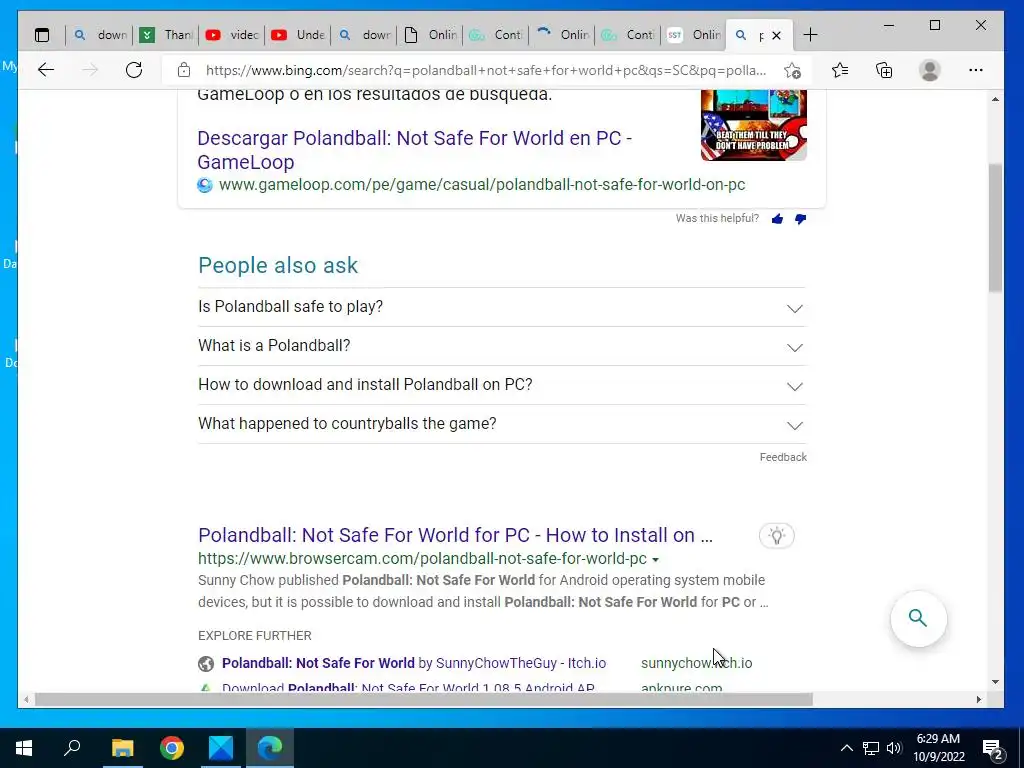
Task: Open network status tray icon
Action: click(x=871, y=748)
